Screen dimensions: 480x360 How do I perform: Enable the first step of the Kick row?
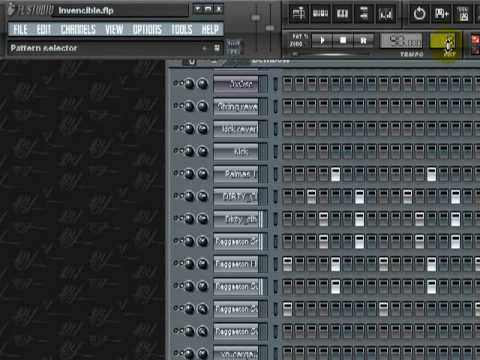(287, 152)
